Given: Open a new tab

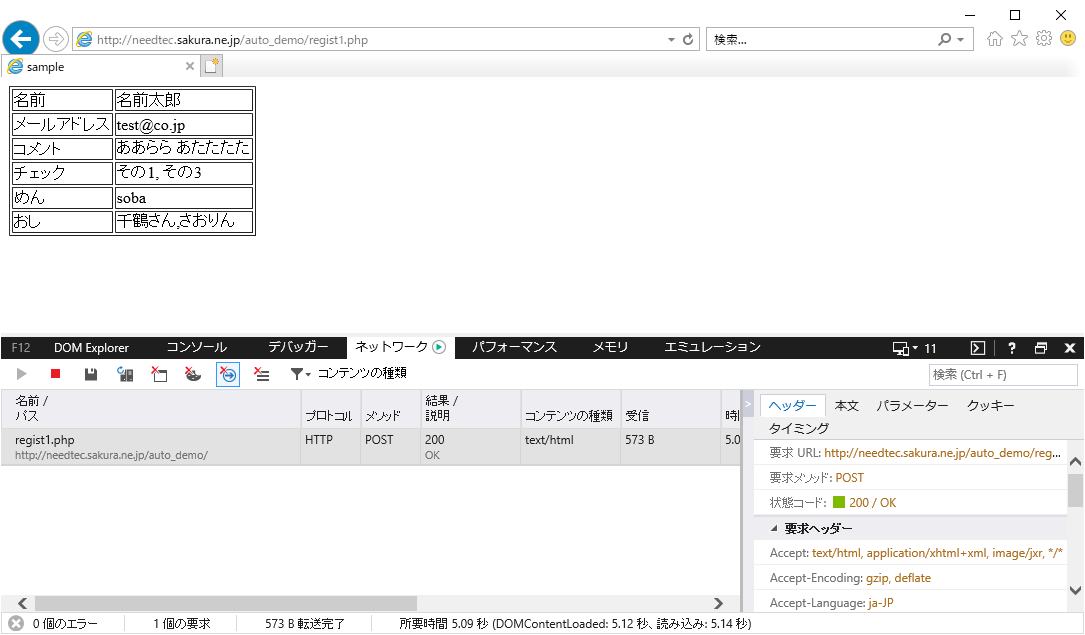Looking at the screenshot, I should (212, 66).
